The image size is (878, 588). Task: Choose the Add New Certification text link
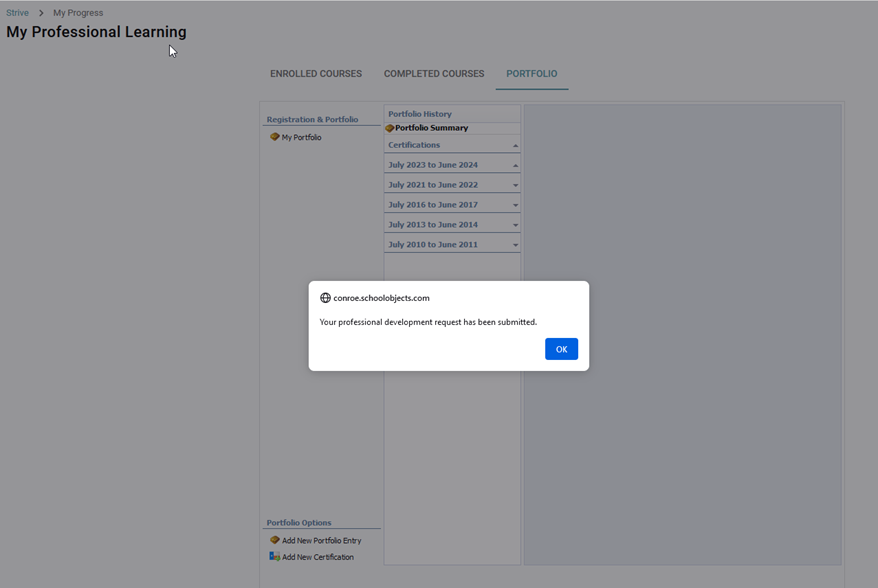click(x=318, y=557)
